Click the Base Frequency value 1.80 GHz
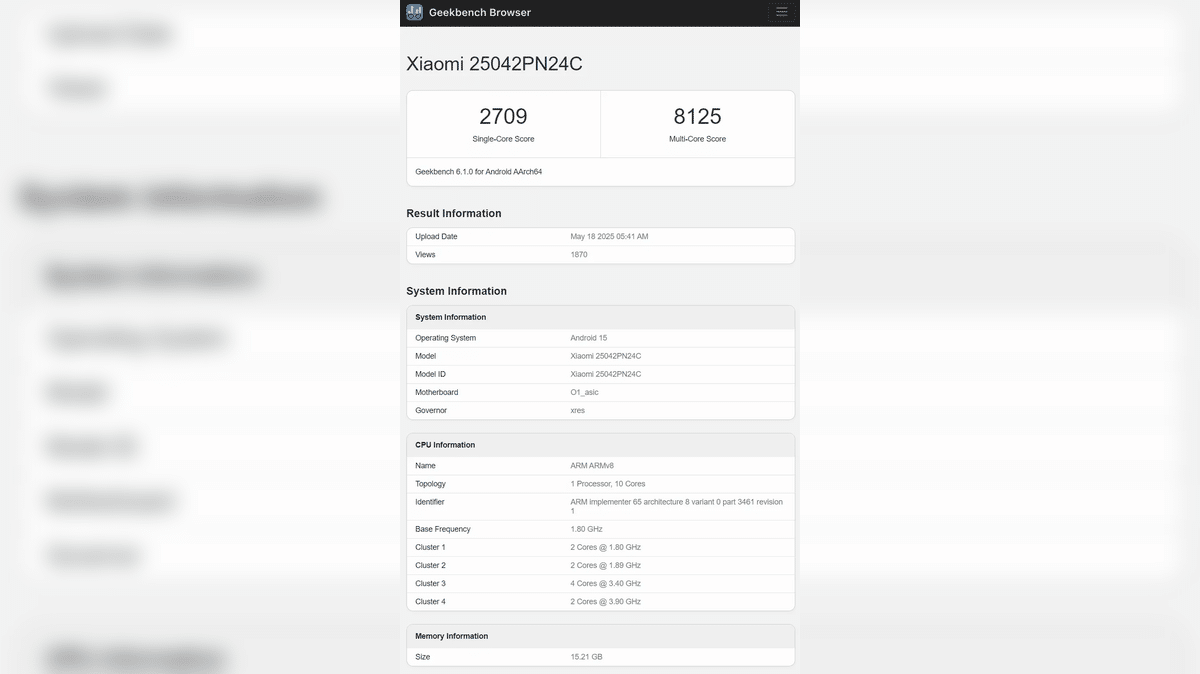The width and height of the screenshot is (1200, 674). pyautogui.click(x=587, y=529)
